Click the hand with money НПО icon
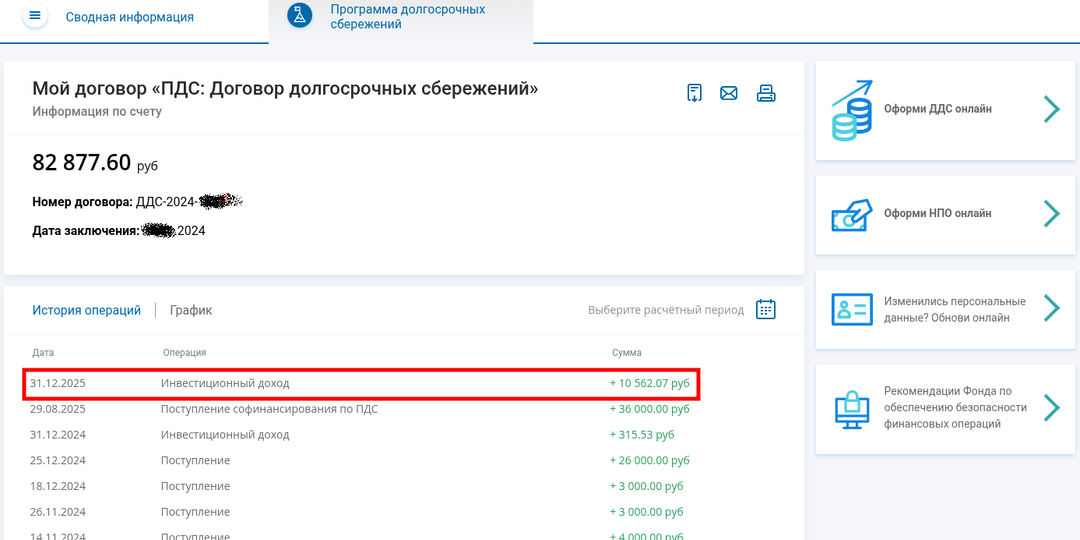 pyautogui.click(x=852, y=215)
